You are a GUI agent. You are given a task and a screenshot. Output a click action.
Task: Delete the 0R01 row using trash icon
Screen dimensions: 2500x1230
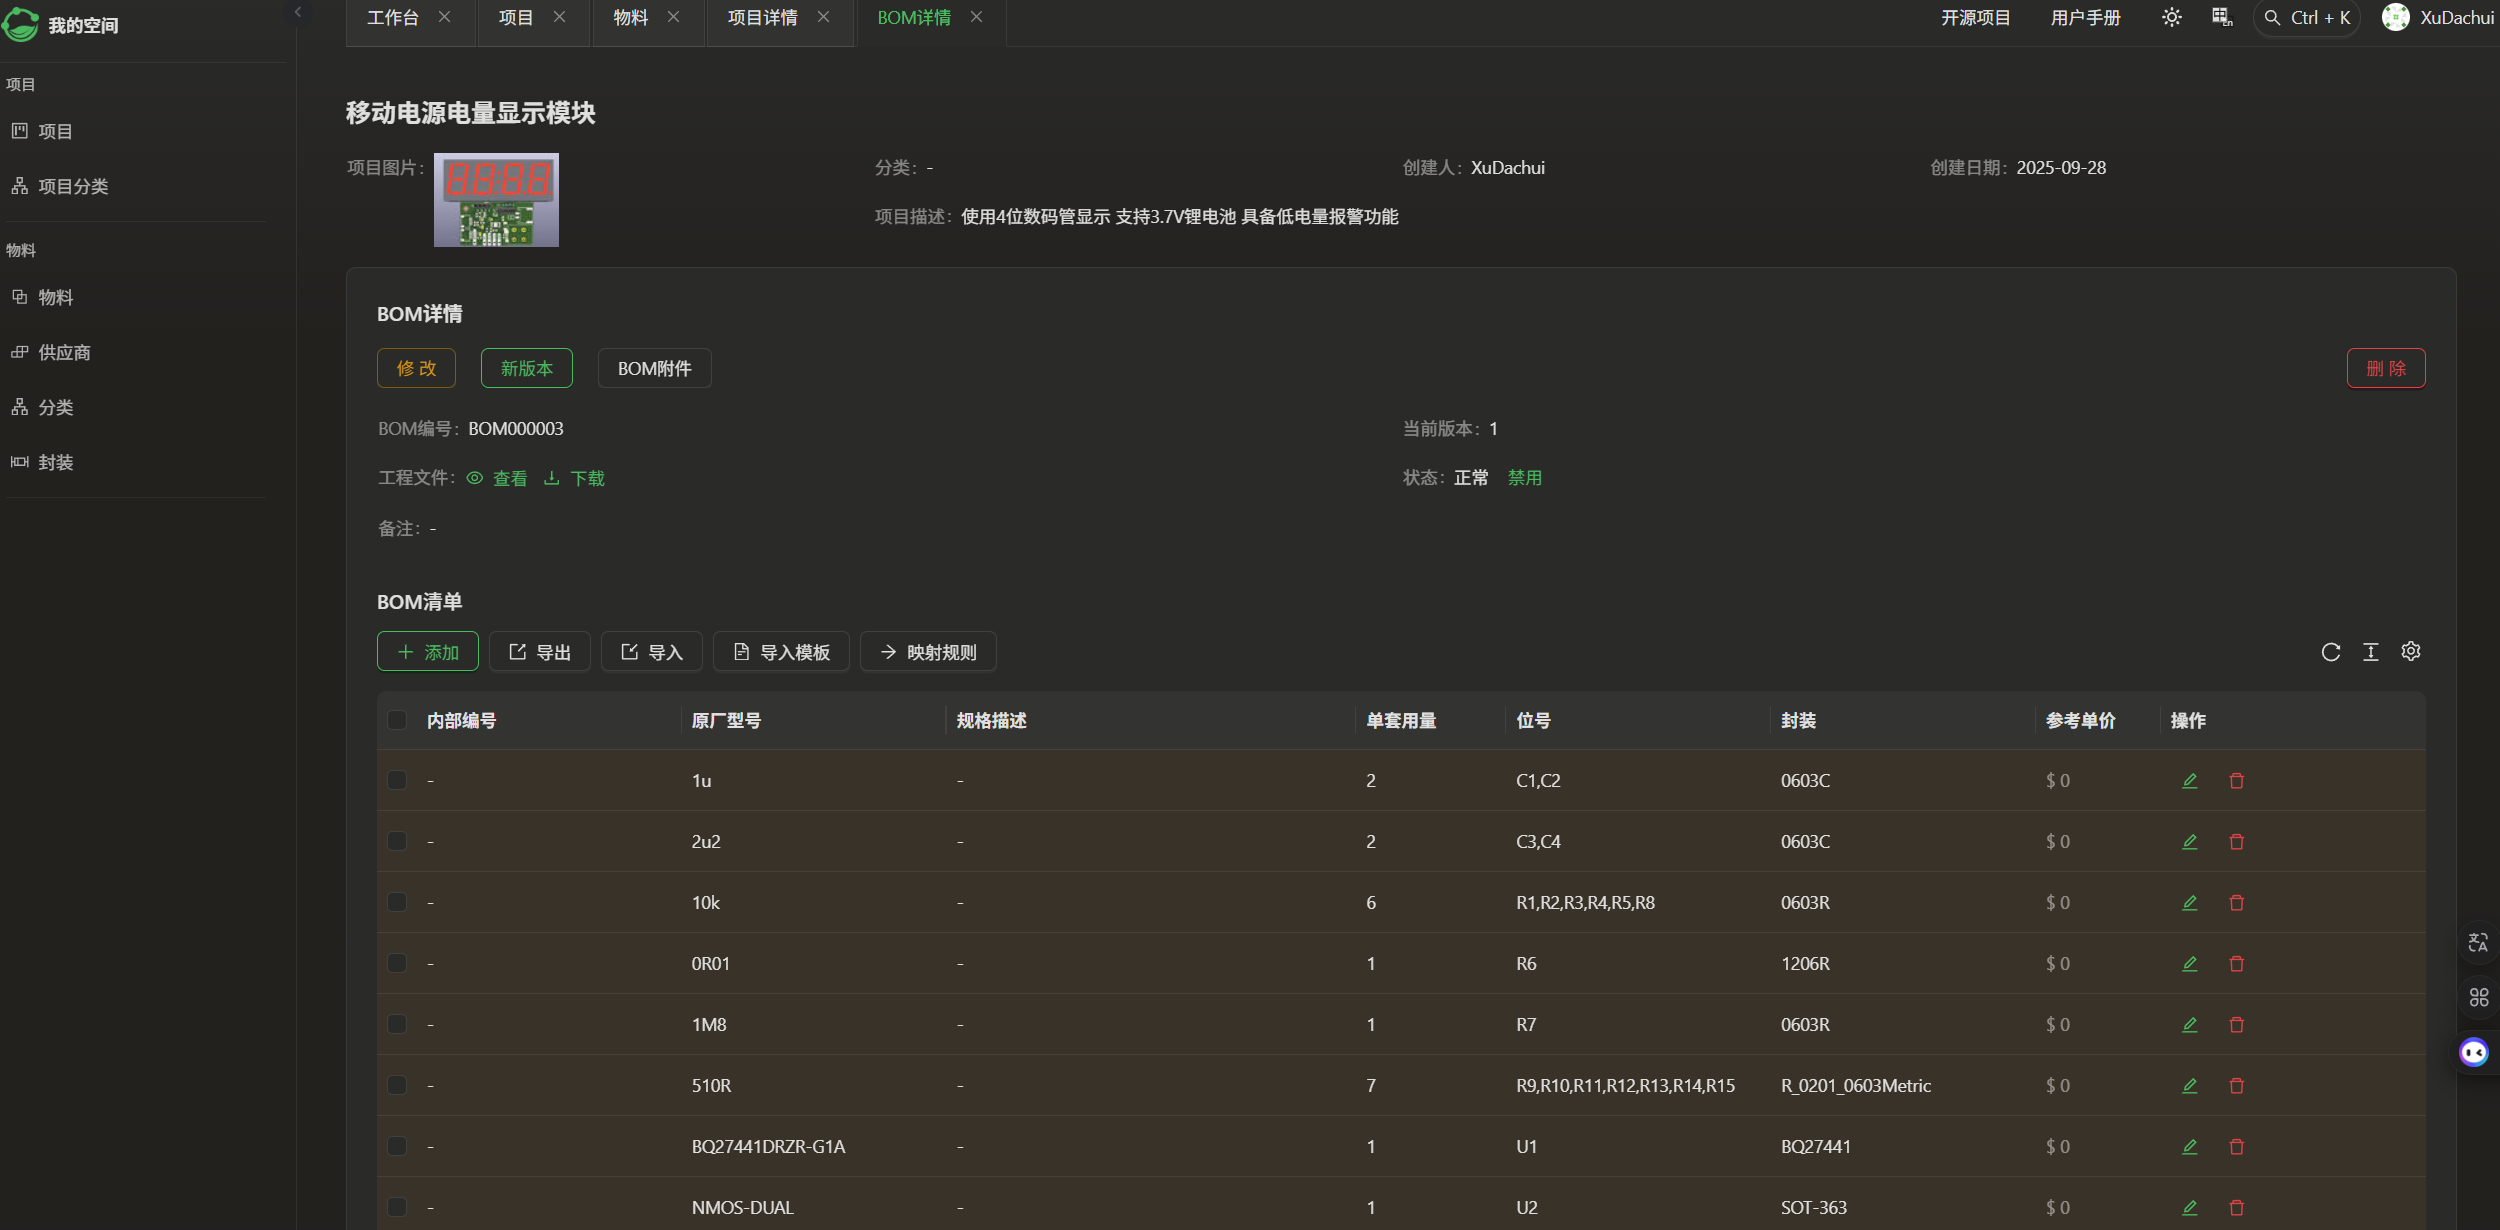click(x=2237, y=963)
